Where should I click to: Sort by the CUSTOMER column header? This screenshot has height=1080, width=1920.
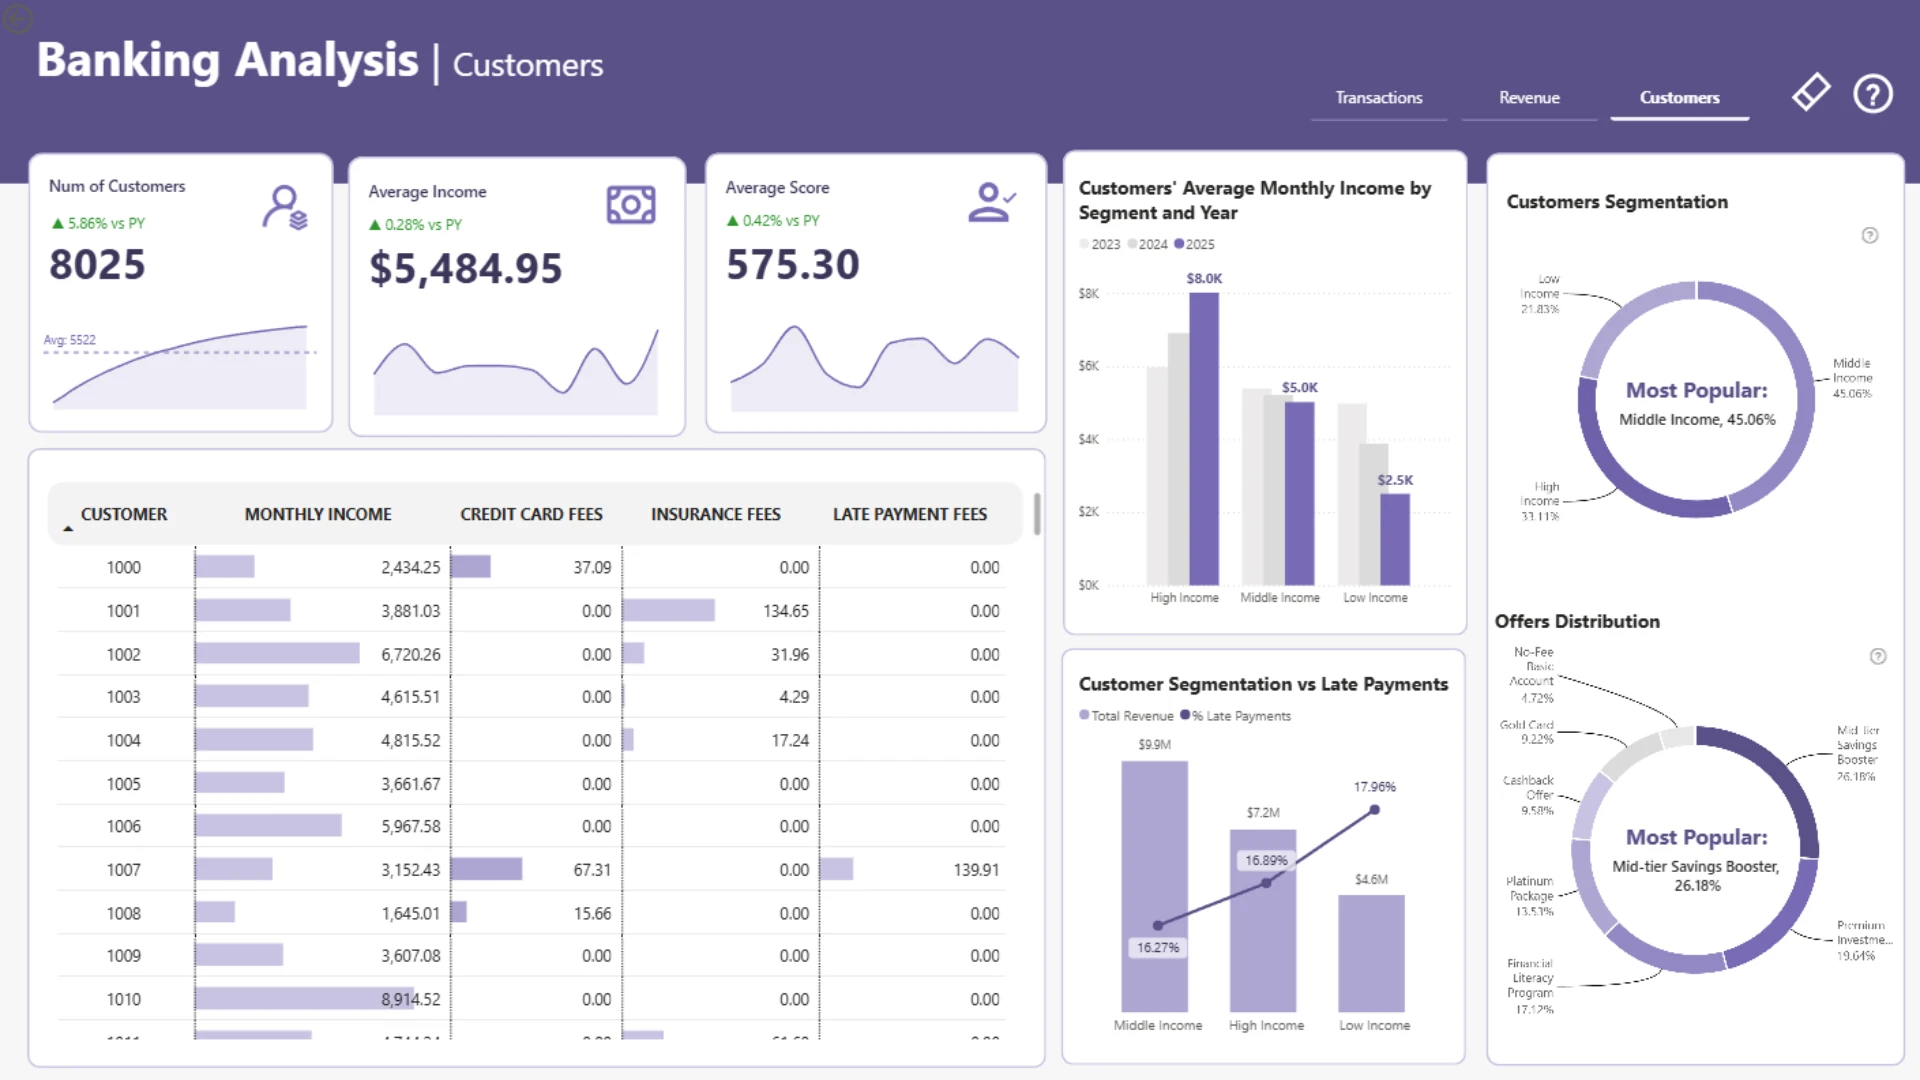(x=124, y=514)
